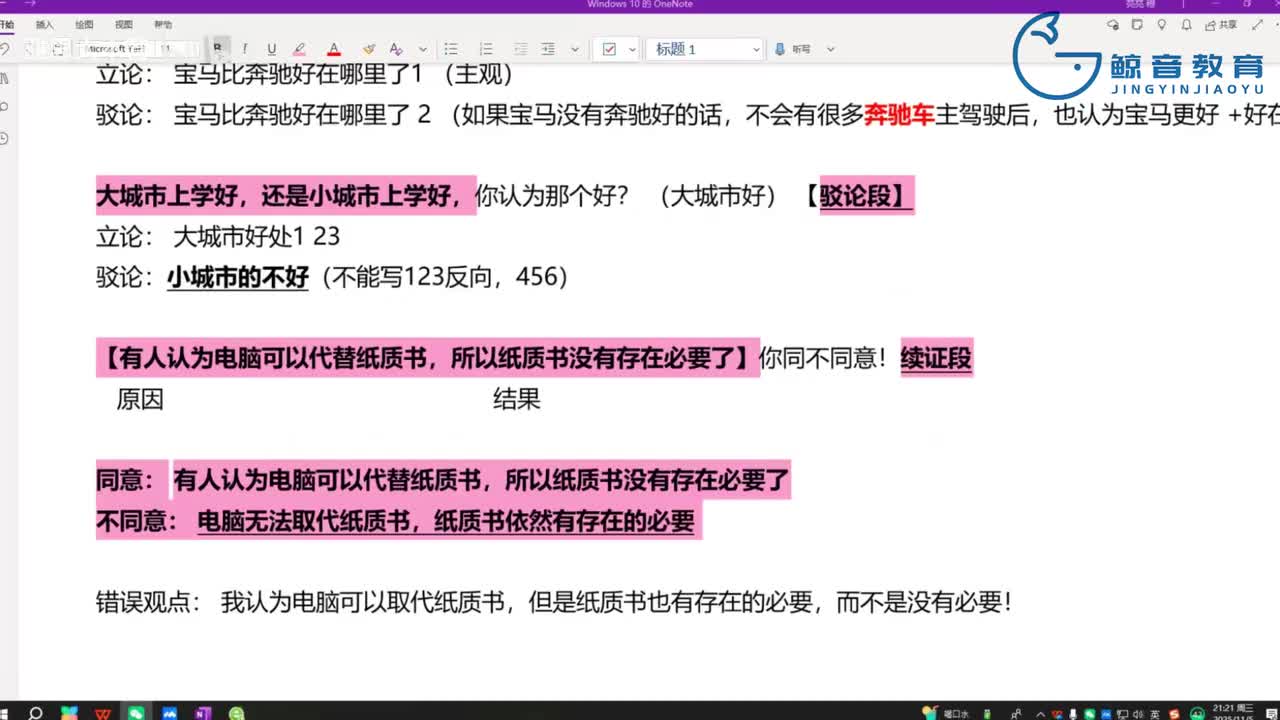Click the 共享 share button
Screen dimensions: 1280x720
(1222, 24)
